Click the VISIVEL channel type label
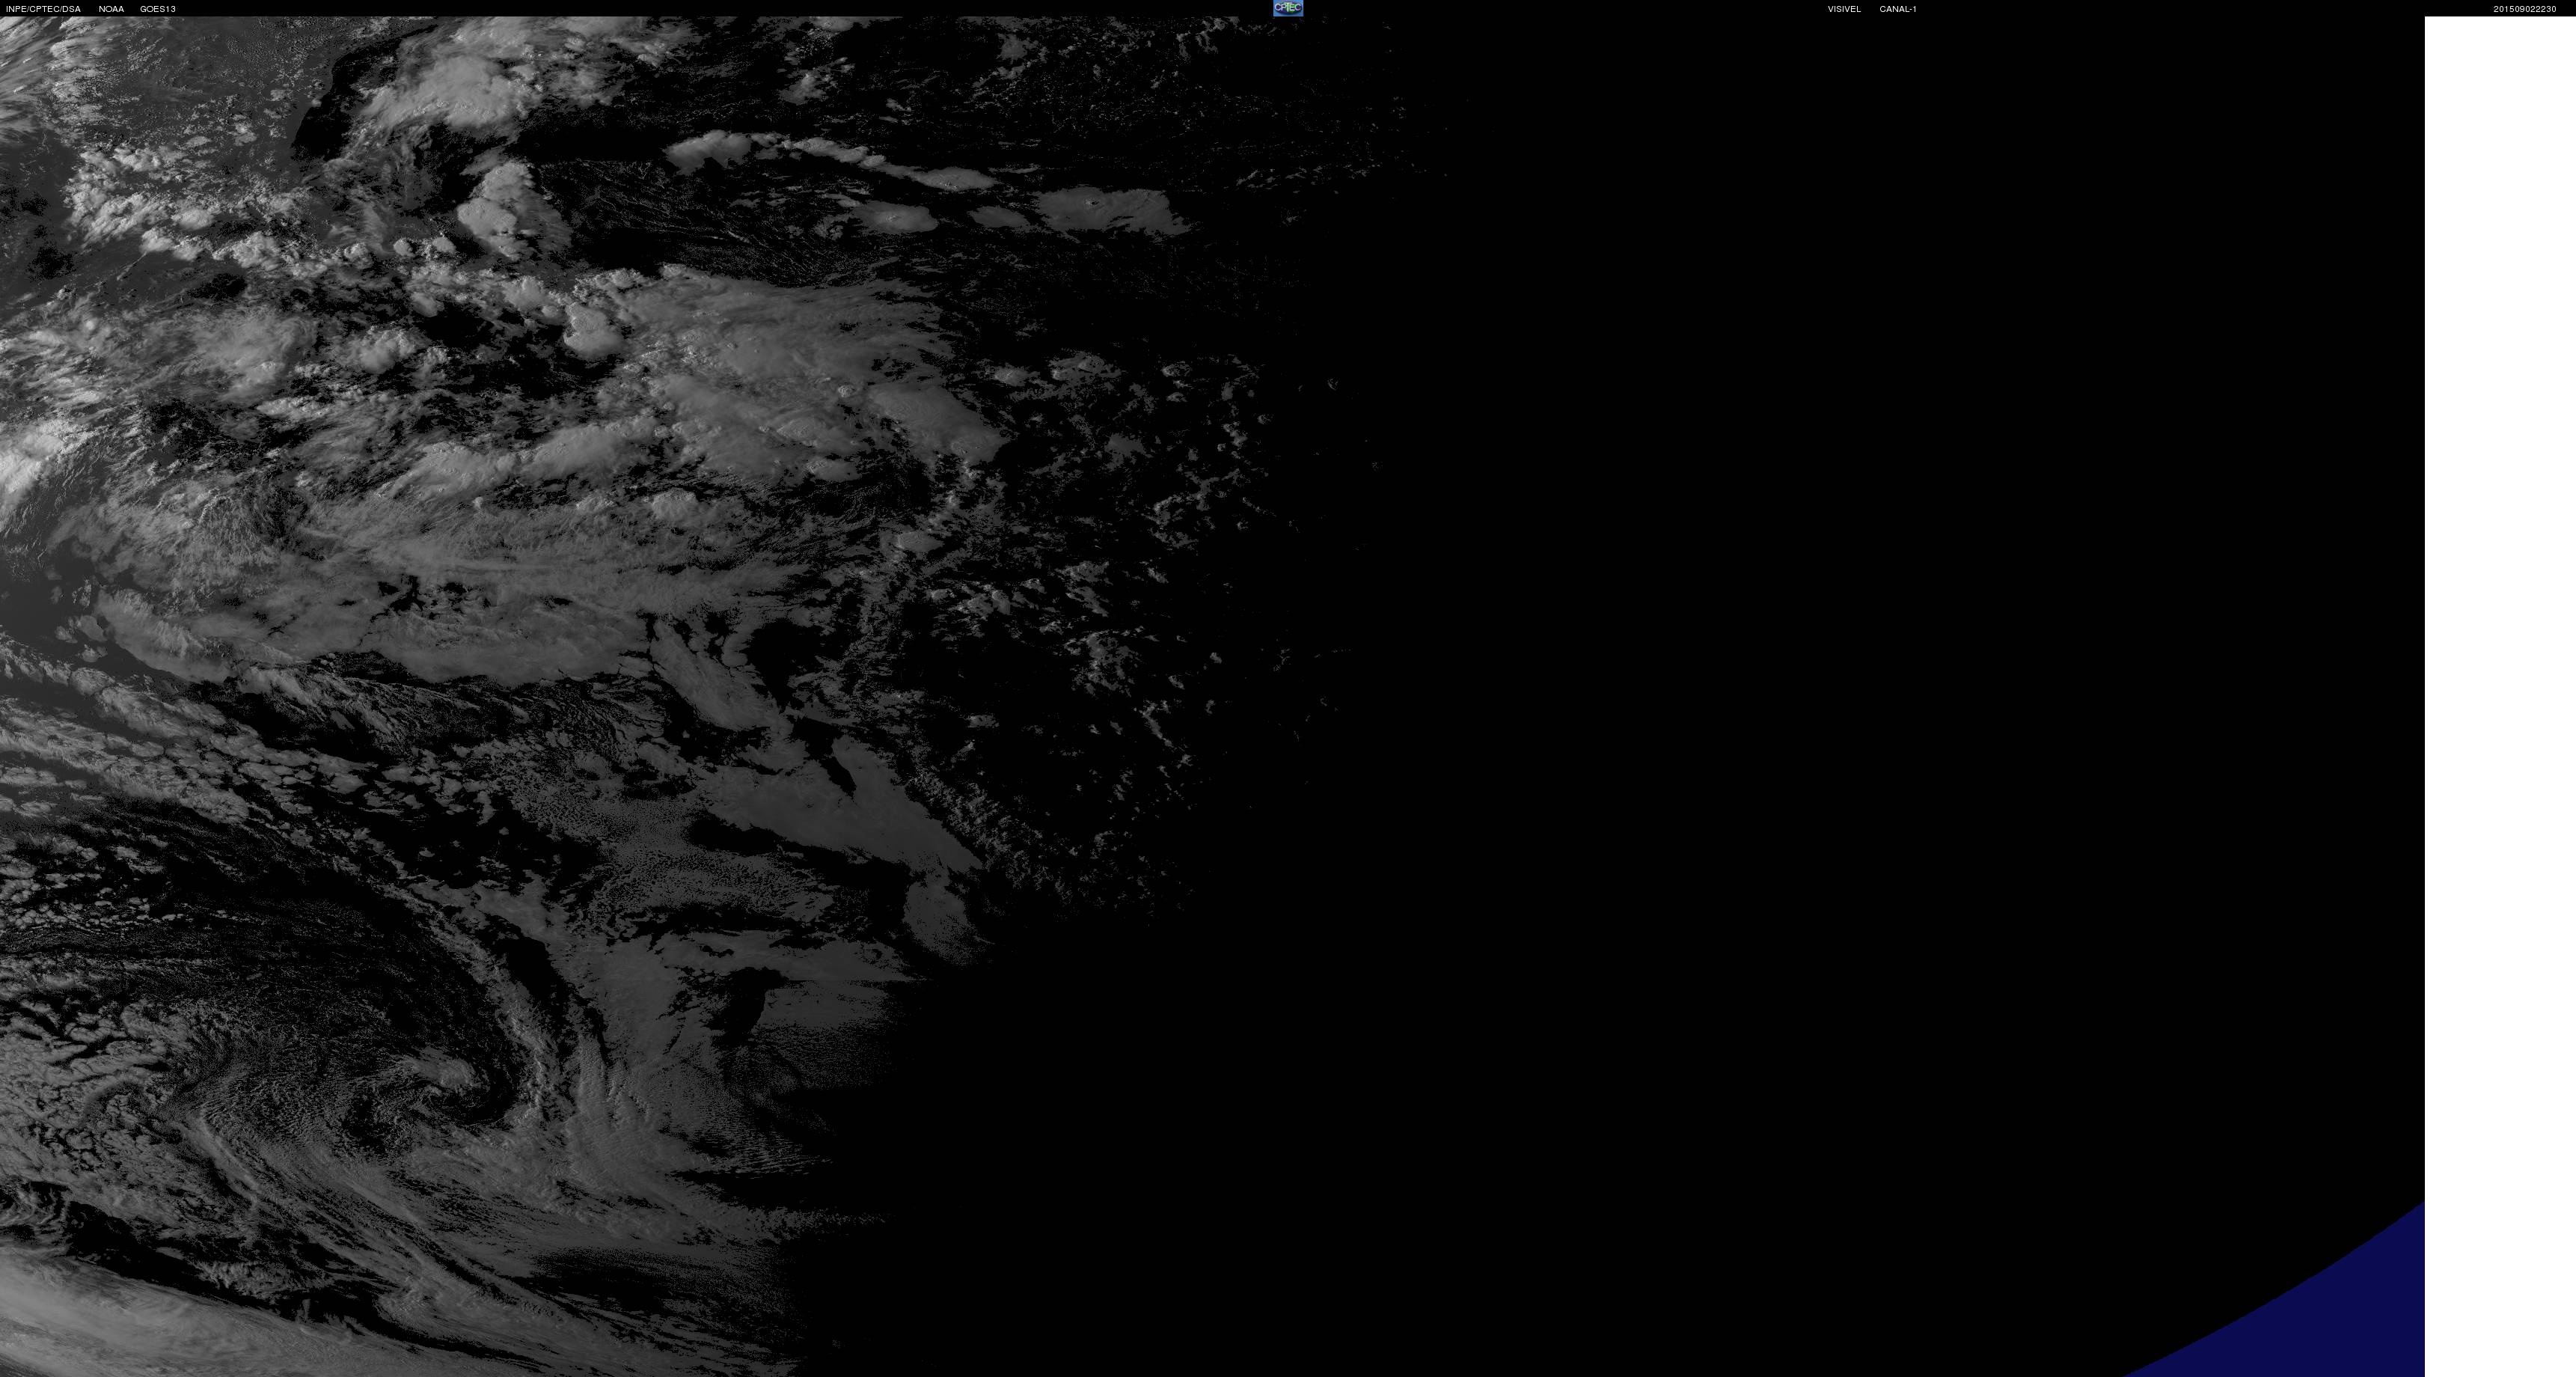The image size is (2576, 1377). coord(1844,9)
